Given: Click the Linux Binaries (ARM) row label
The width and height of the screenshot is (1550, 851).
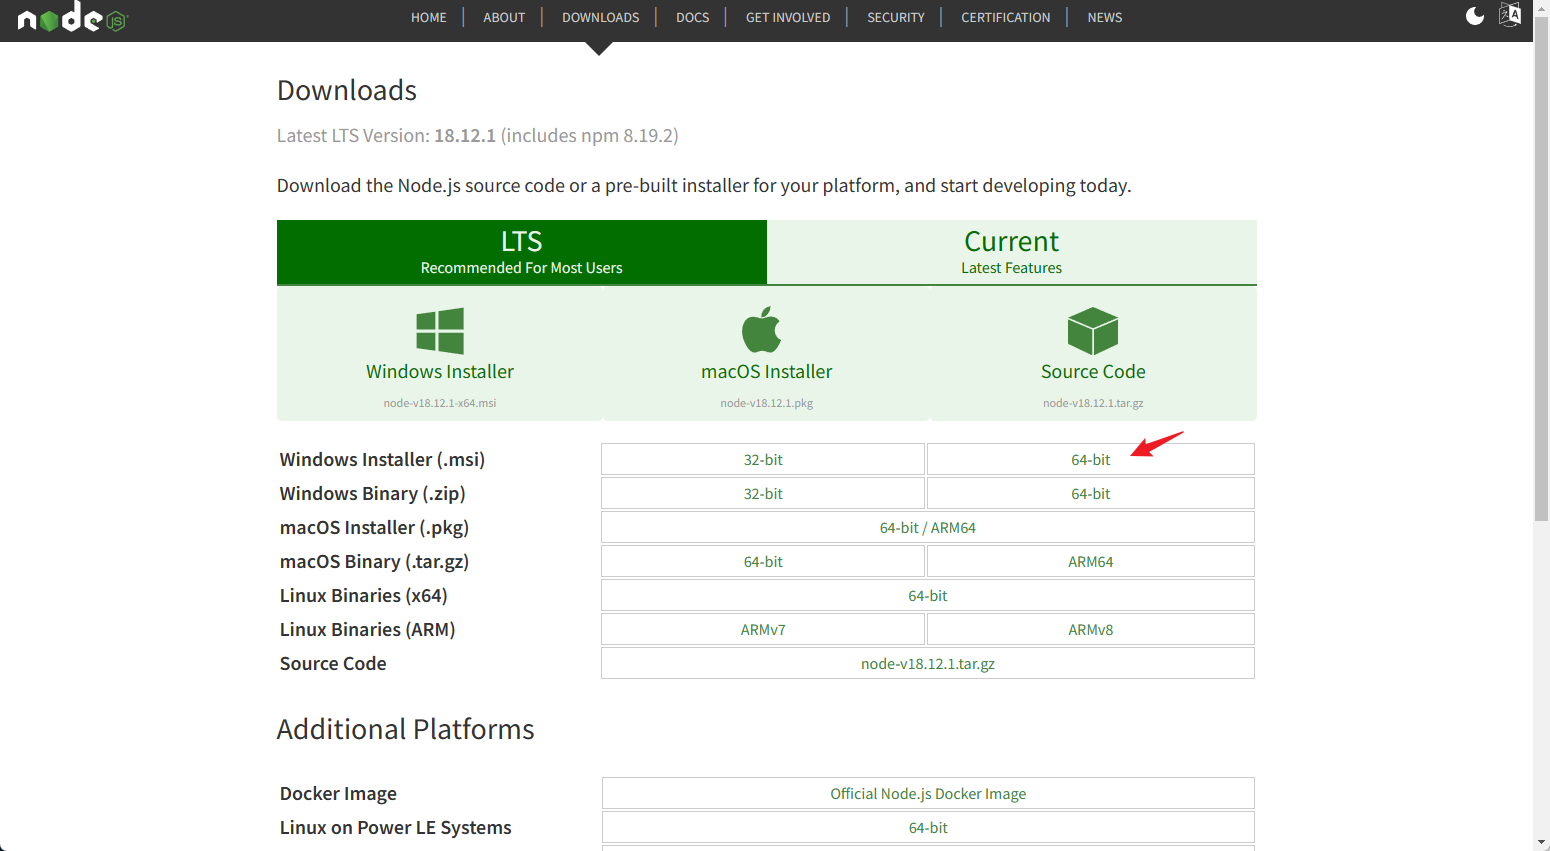Looking at the screenshot, I should pos(368,630).
